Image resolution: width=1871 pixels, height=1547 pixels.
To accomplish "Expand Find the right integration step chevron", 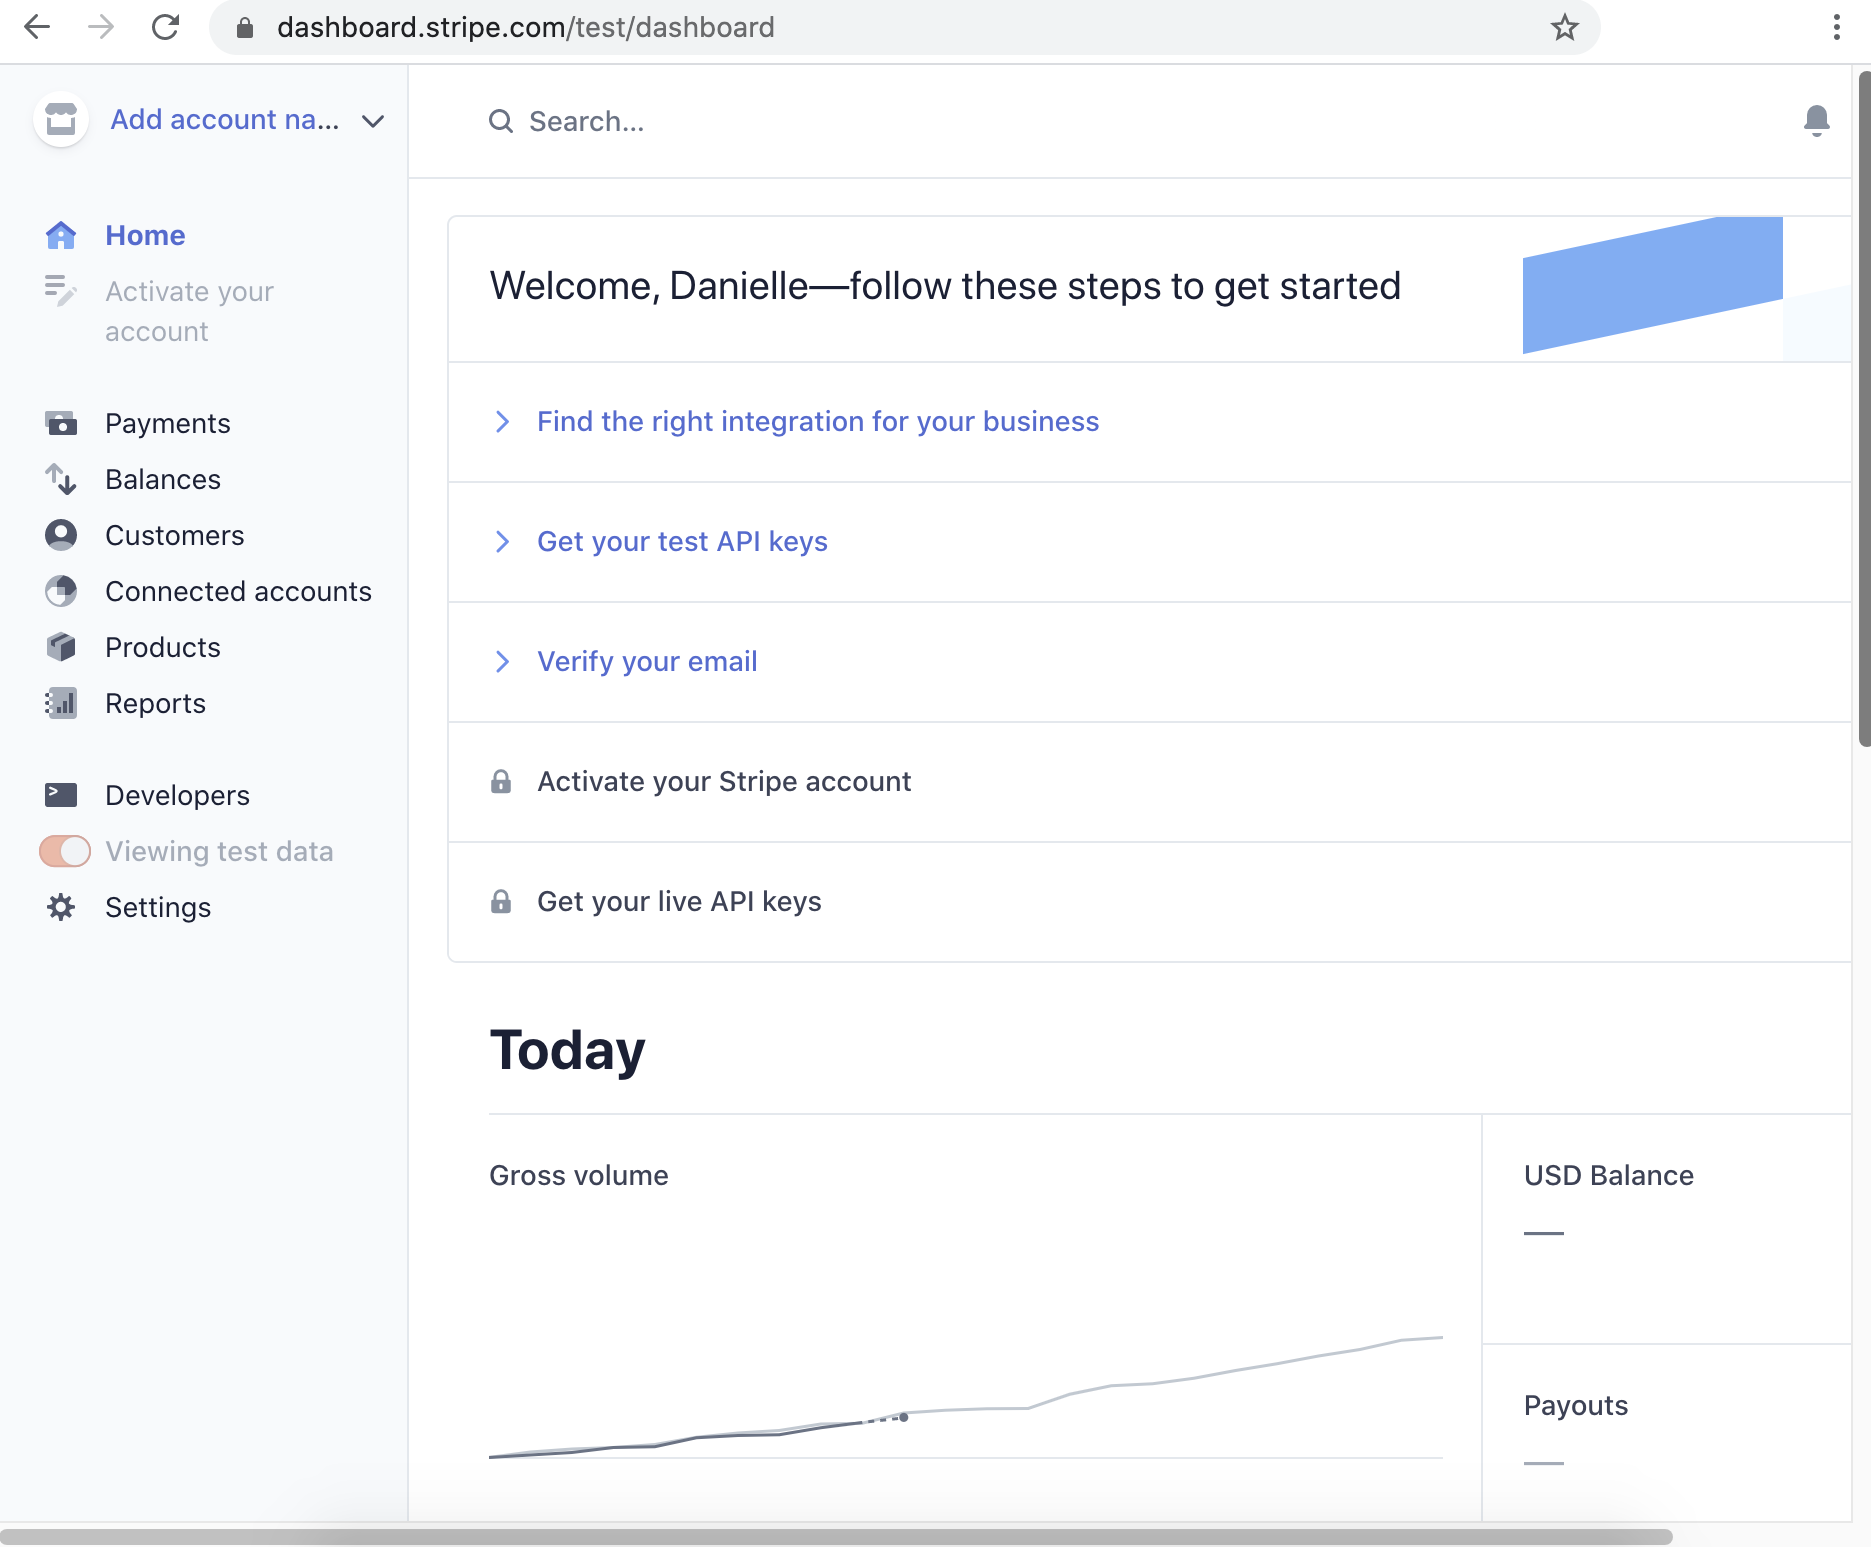I will tap(503, 422).
